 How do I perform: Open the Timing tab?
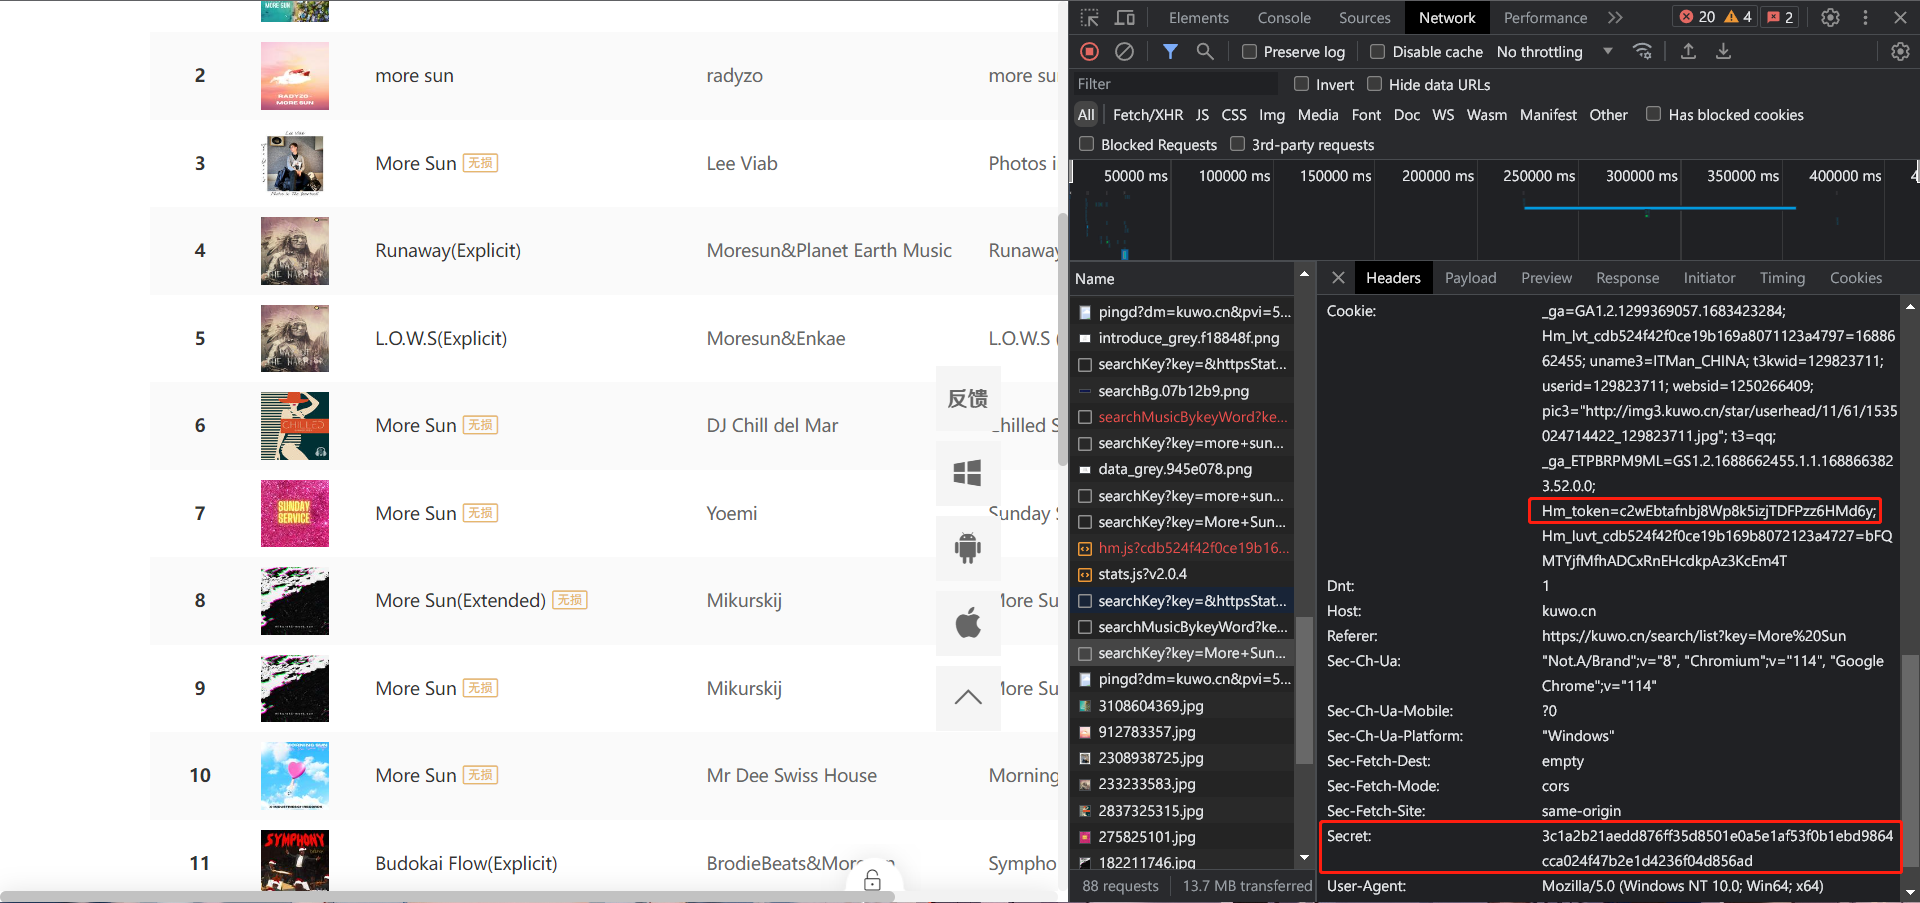click(x=1782, y=278)
